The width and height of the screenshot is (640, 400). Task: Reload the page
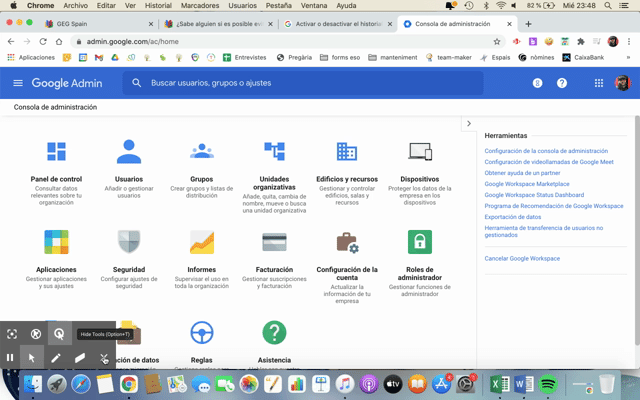click(x=43, y=42)
